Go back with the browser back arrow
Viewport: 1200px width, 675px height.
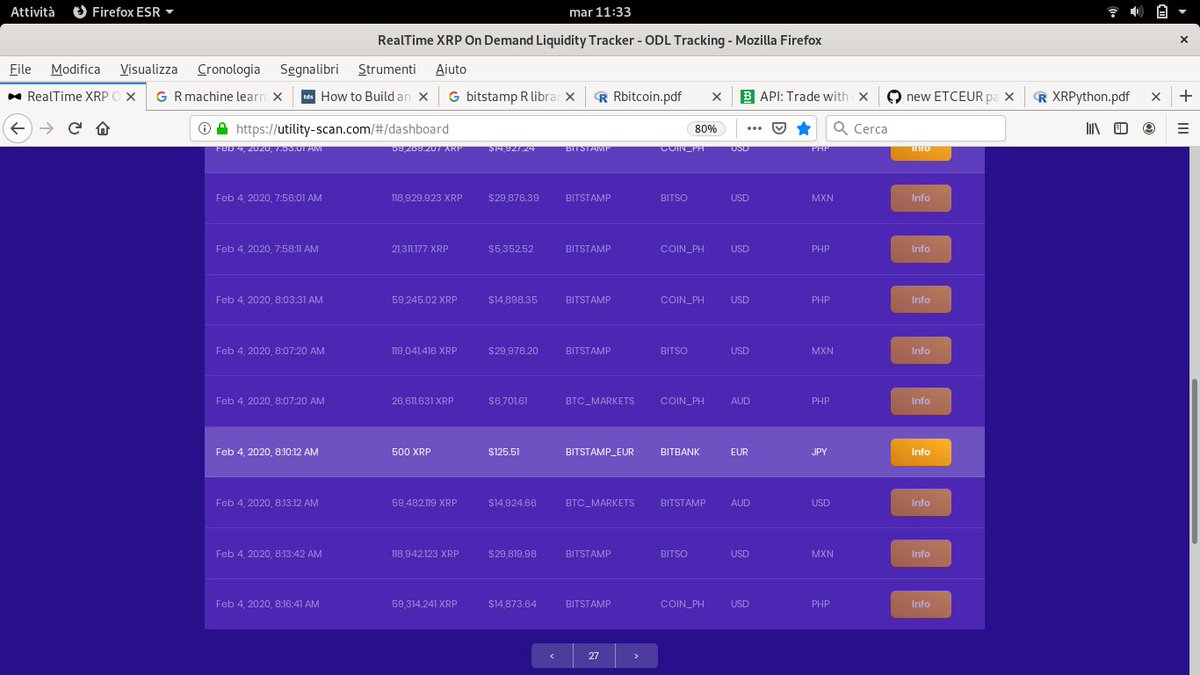pyautogui.click(x=17, y=128)
